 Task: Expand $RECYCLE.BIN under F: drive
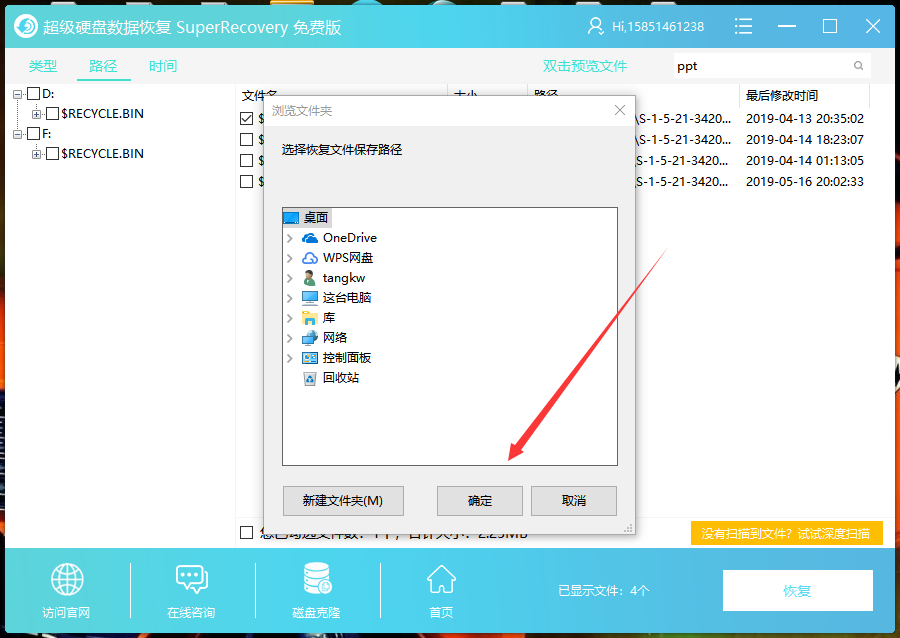point(36,154)
